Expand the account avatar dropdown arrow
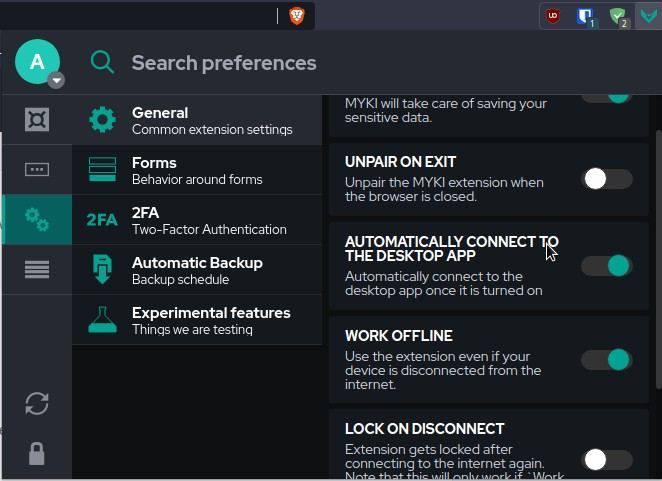 [57, 81]
